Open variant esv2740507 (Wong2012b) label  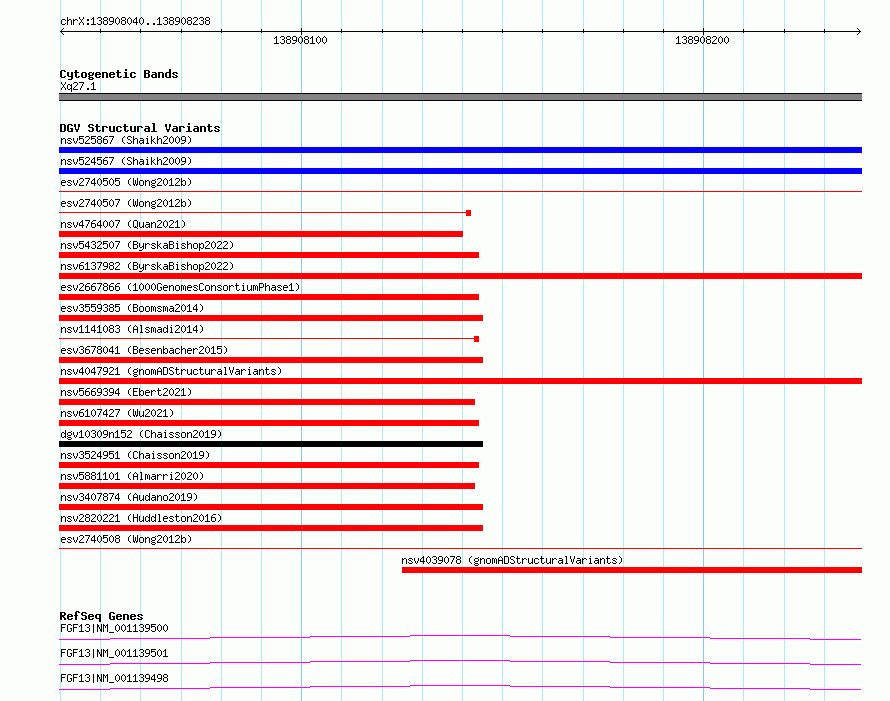[x=126, y=203]
